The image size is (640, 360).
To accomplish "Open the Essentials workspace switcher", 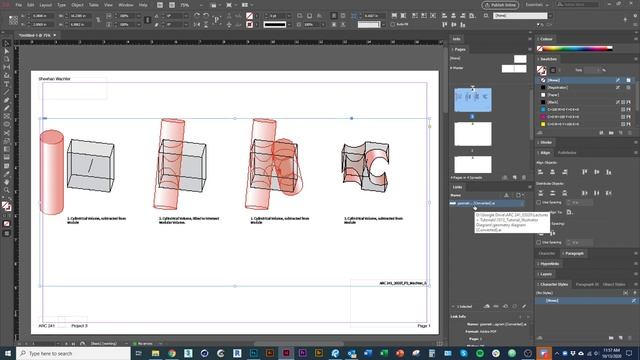I will pyautogui.click(x=537, y=5).
